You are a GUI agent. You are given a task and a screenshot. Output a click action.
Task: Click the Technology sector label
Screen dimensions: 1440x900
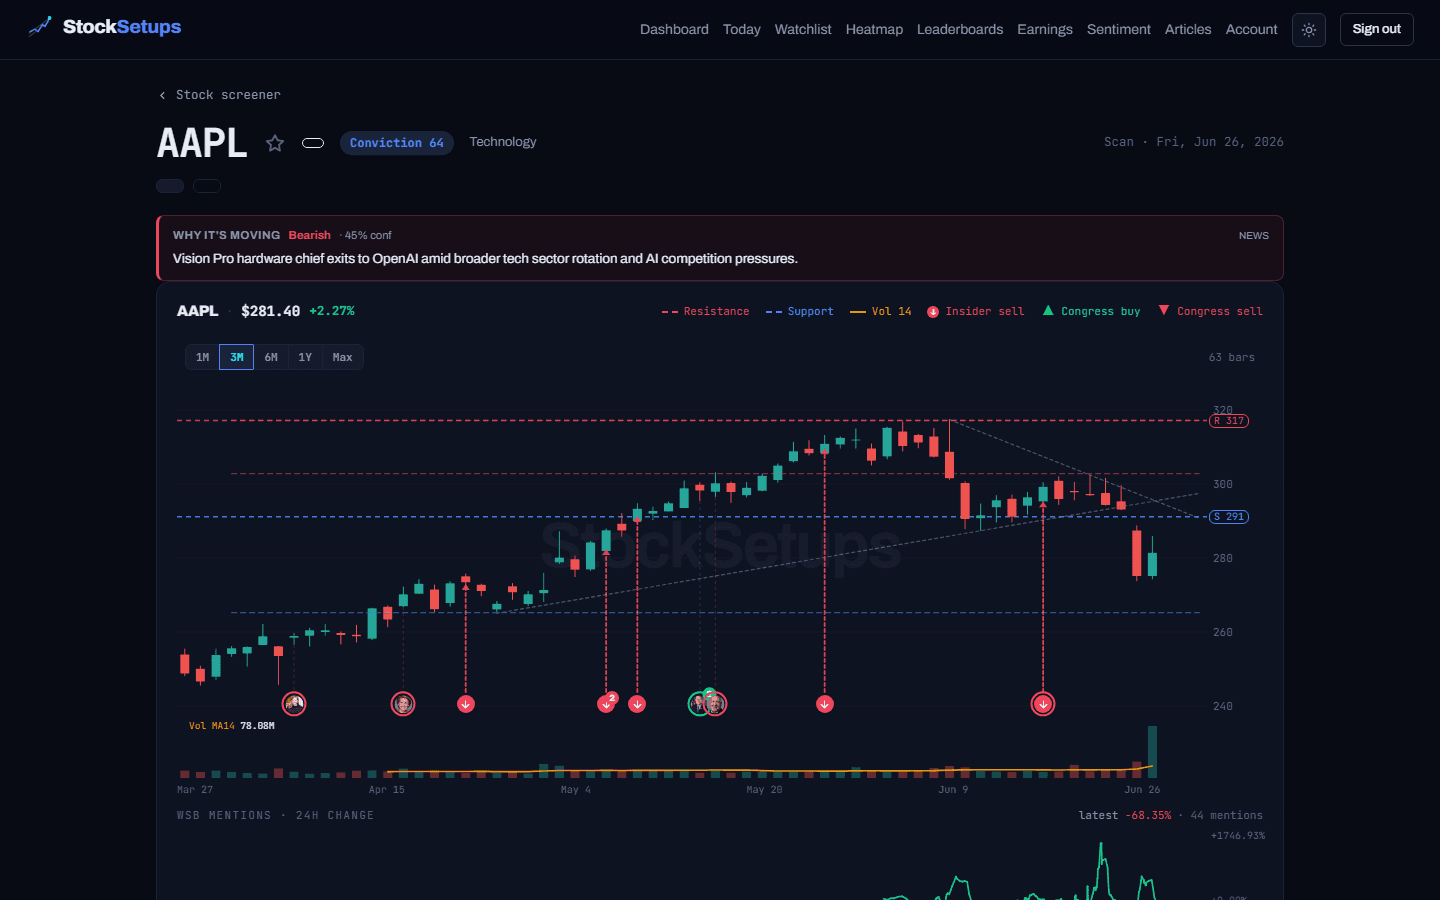pyautogui.click(x=503, y=142)
